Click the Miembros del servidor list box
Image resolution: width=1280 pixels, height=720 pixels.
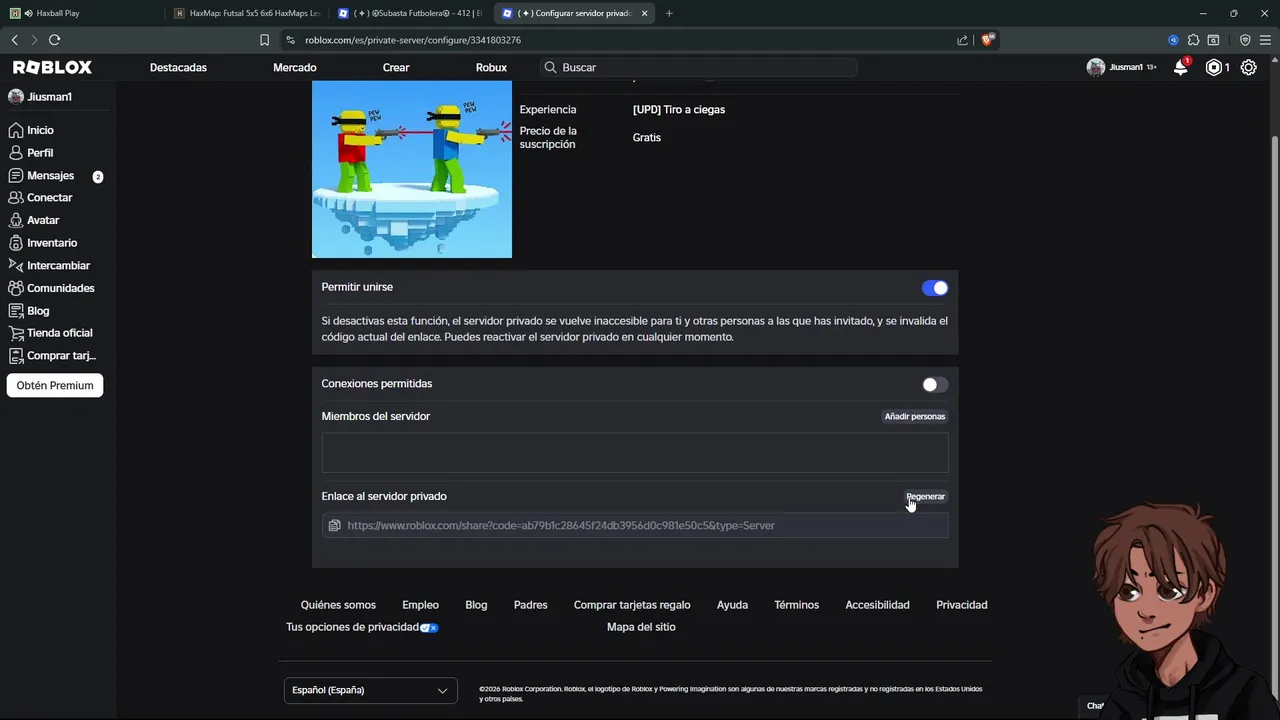[x=635, y=453]
